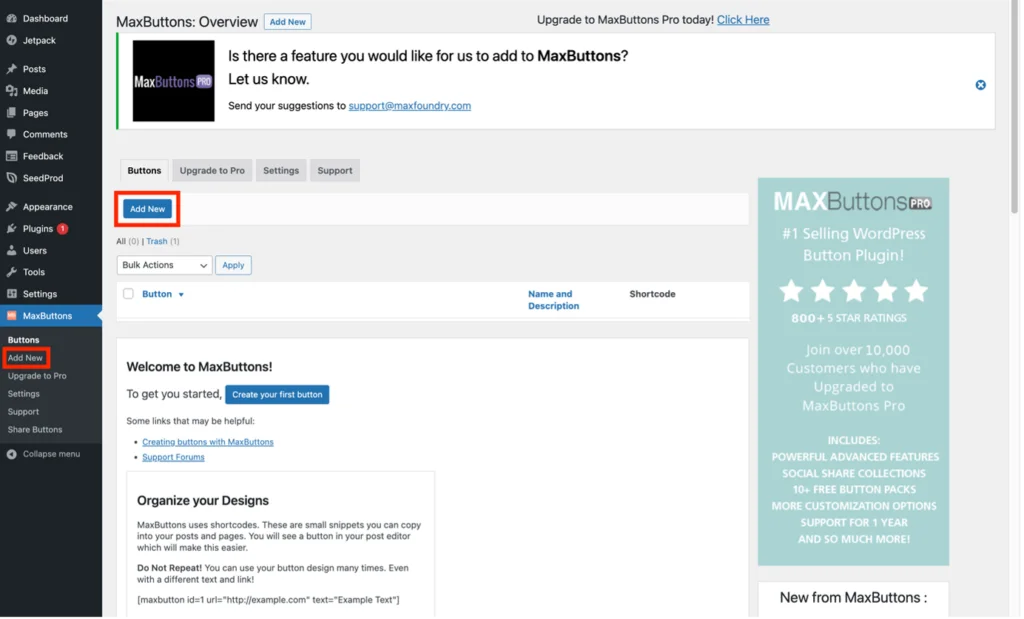Open Share Buttons in sidebar submenu
Screen dimensions: 1024x619
(x=35, y=430)
